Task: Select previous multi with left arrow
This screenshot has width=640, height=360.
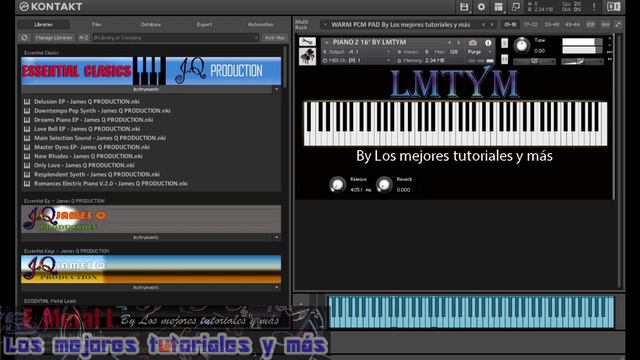Action: click(x=483, y=24)
